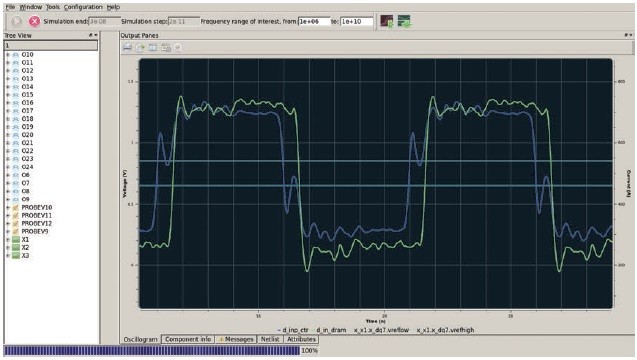
Task: Click the O10 component icon in tree
Action: tap(16, 54)
